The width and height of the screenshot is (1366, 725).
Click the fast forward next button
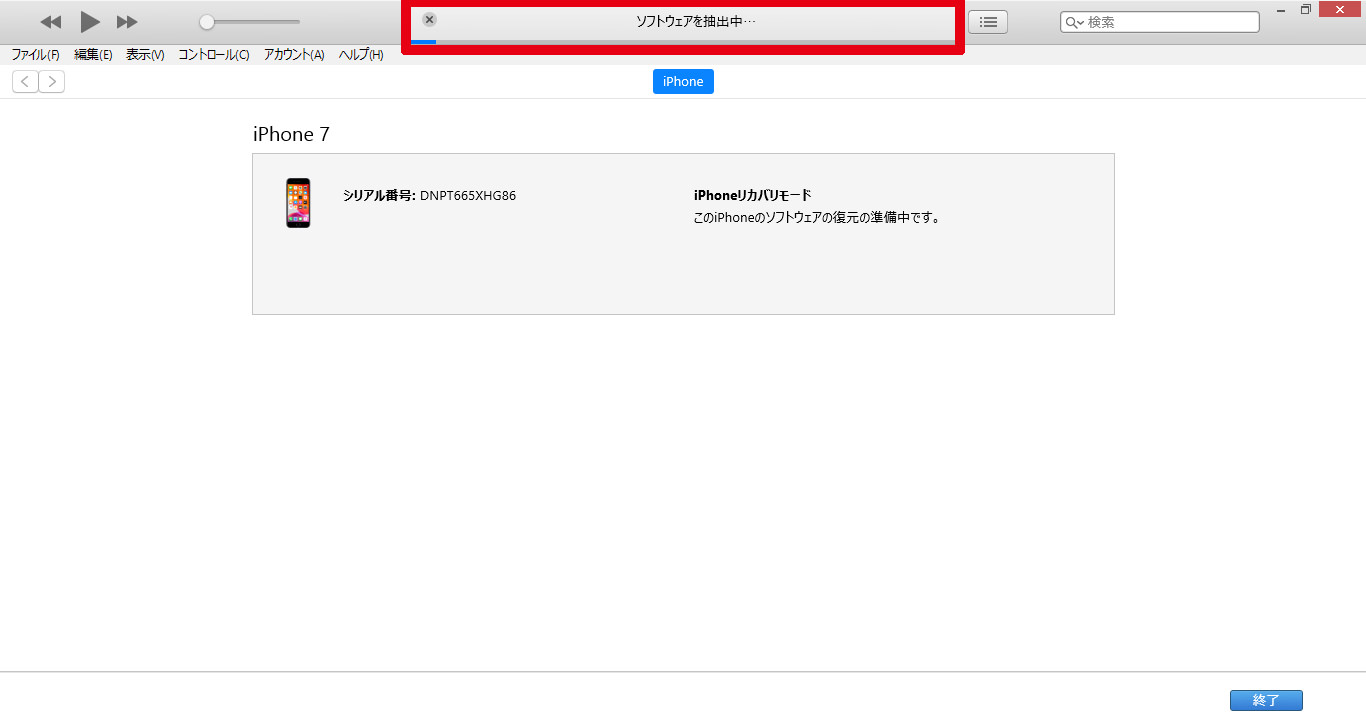point(127,22)
